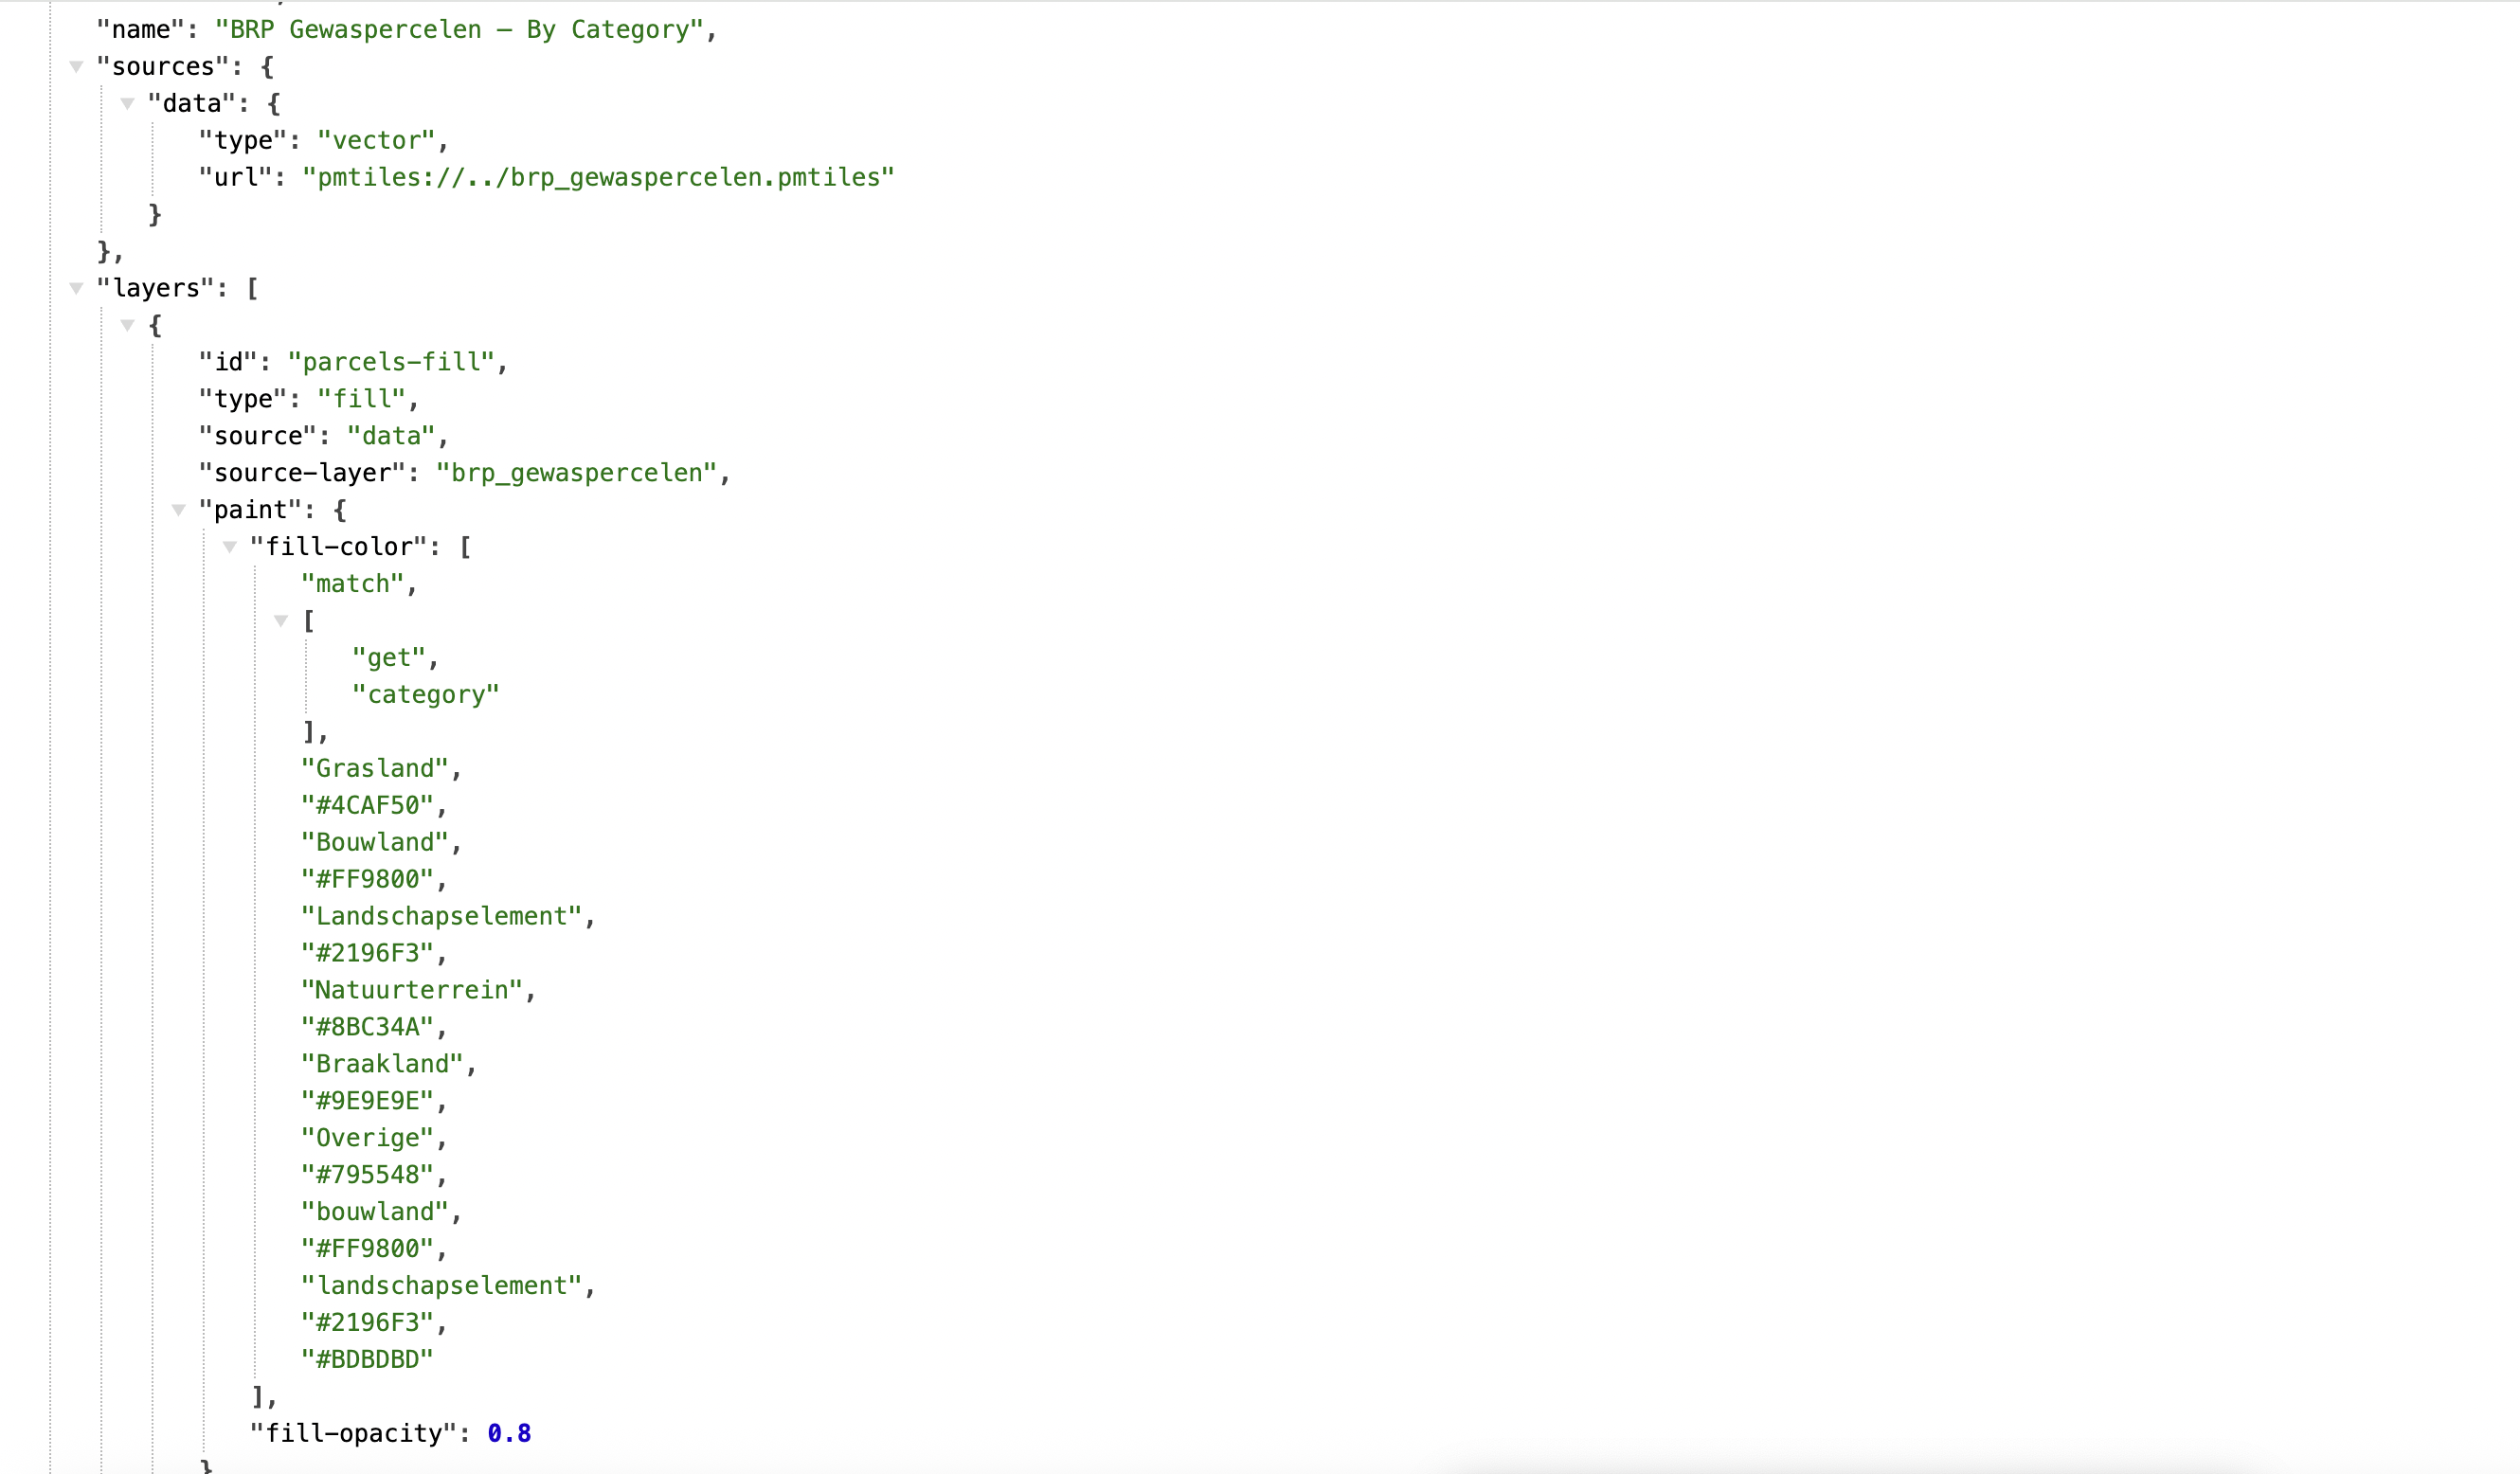Collapse the get-category inner array
Viewport: 2520px width, 1474px height.
coord(281,621)
